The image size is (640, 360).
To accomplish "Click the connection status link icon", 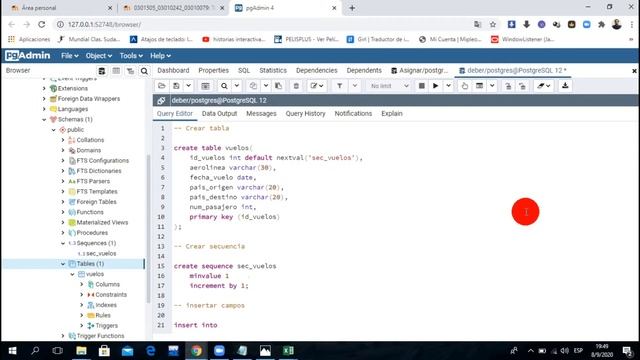I will click(161, 100).
